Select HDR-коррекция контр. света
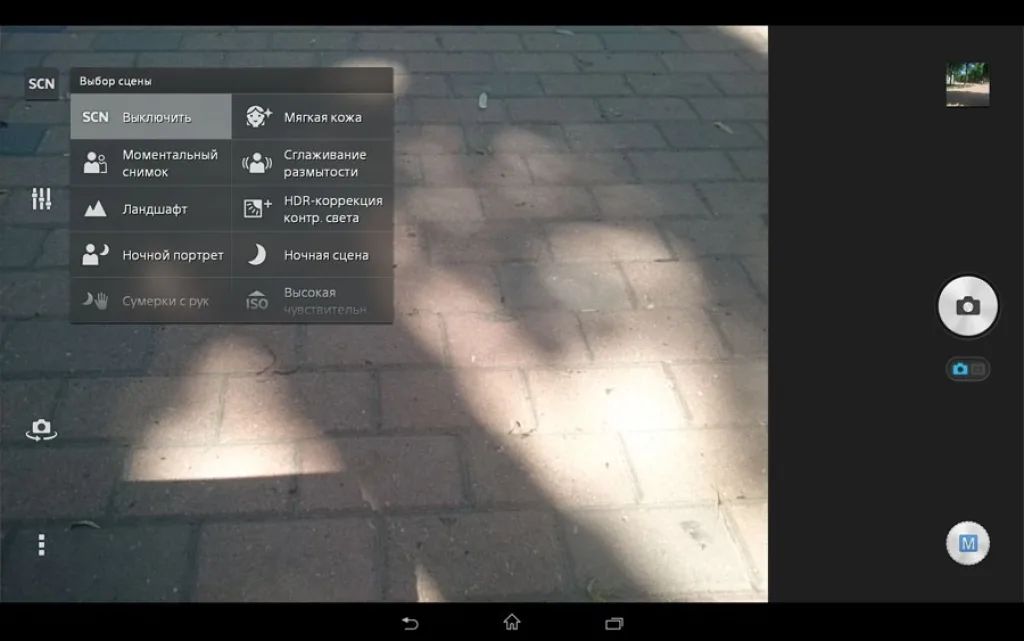This screenshot has height=641, width=1024. [x=313, y=209]
